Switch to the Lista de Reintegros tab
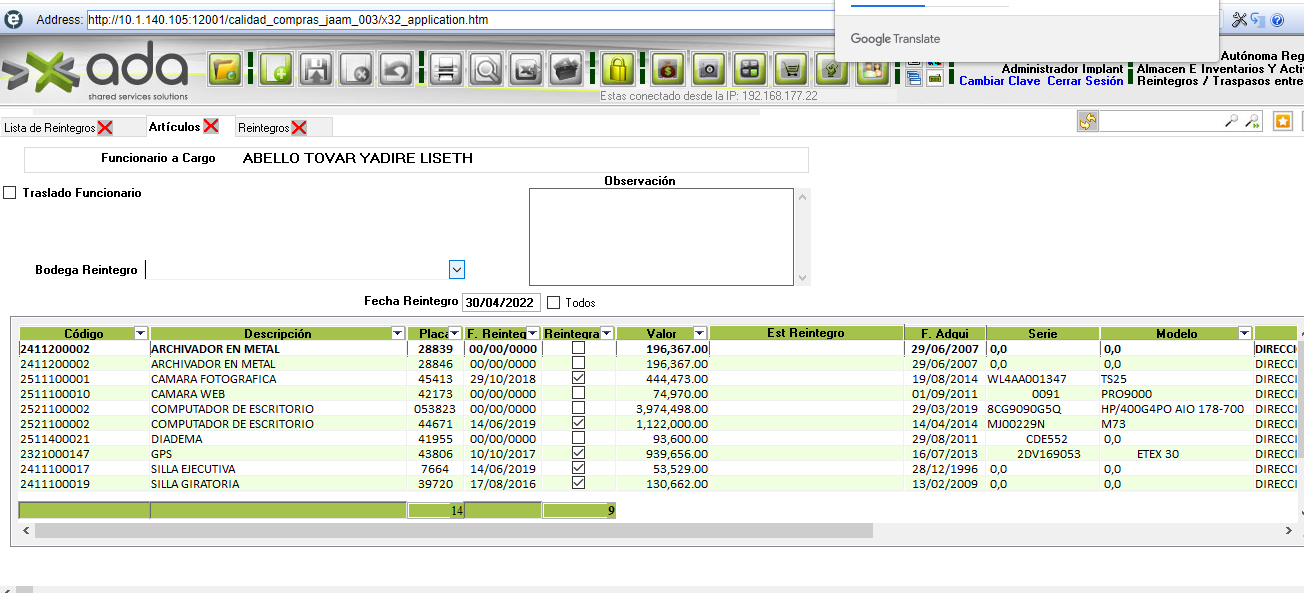 [x=49, y=128]
